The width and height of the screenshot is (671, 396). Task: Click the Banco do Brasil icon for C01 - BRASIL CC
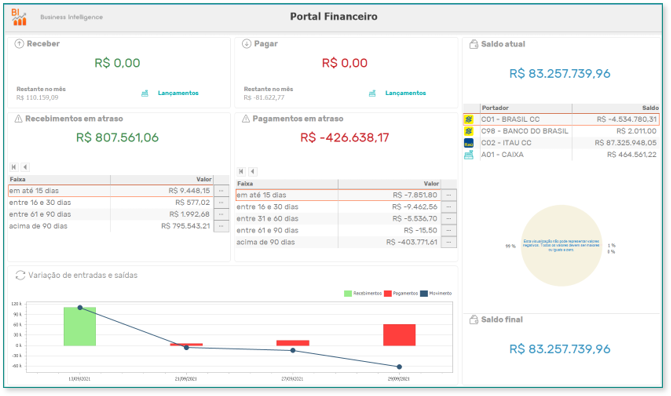469,119
